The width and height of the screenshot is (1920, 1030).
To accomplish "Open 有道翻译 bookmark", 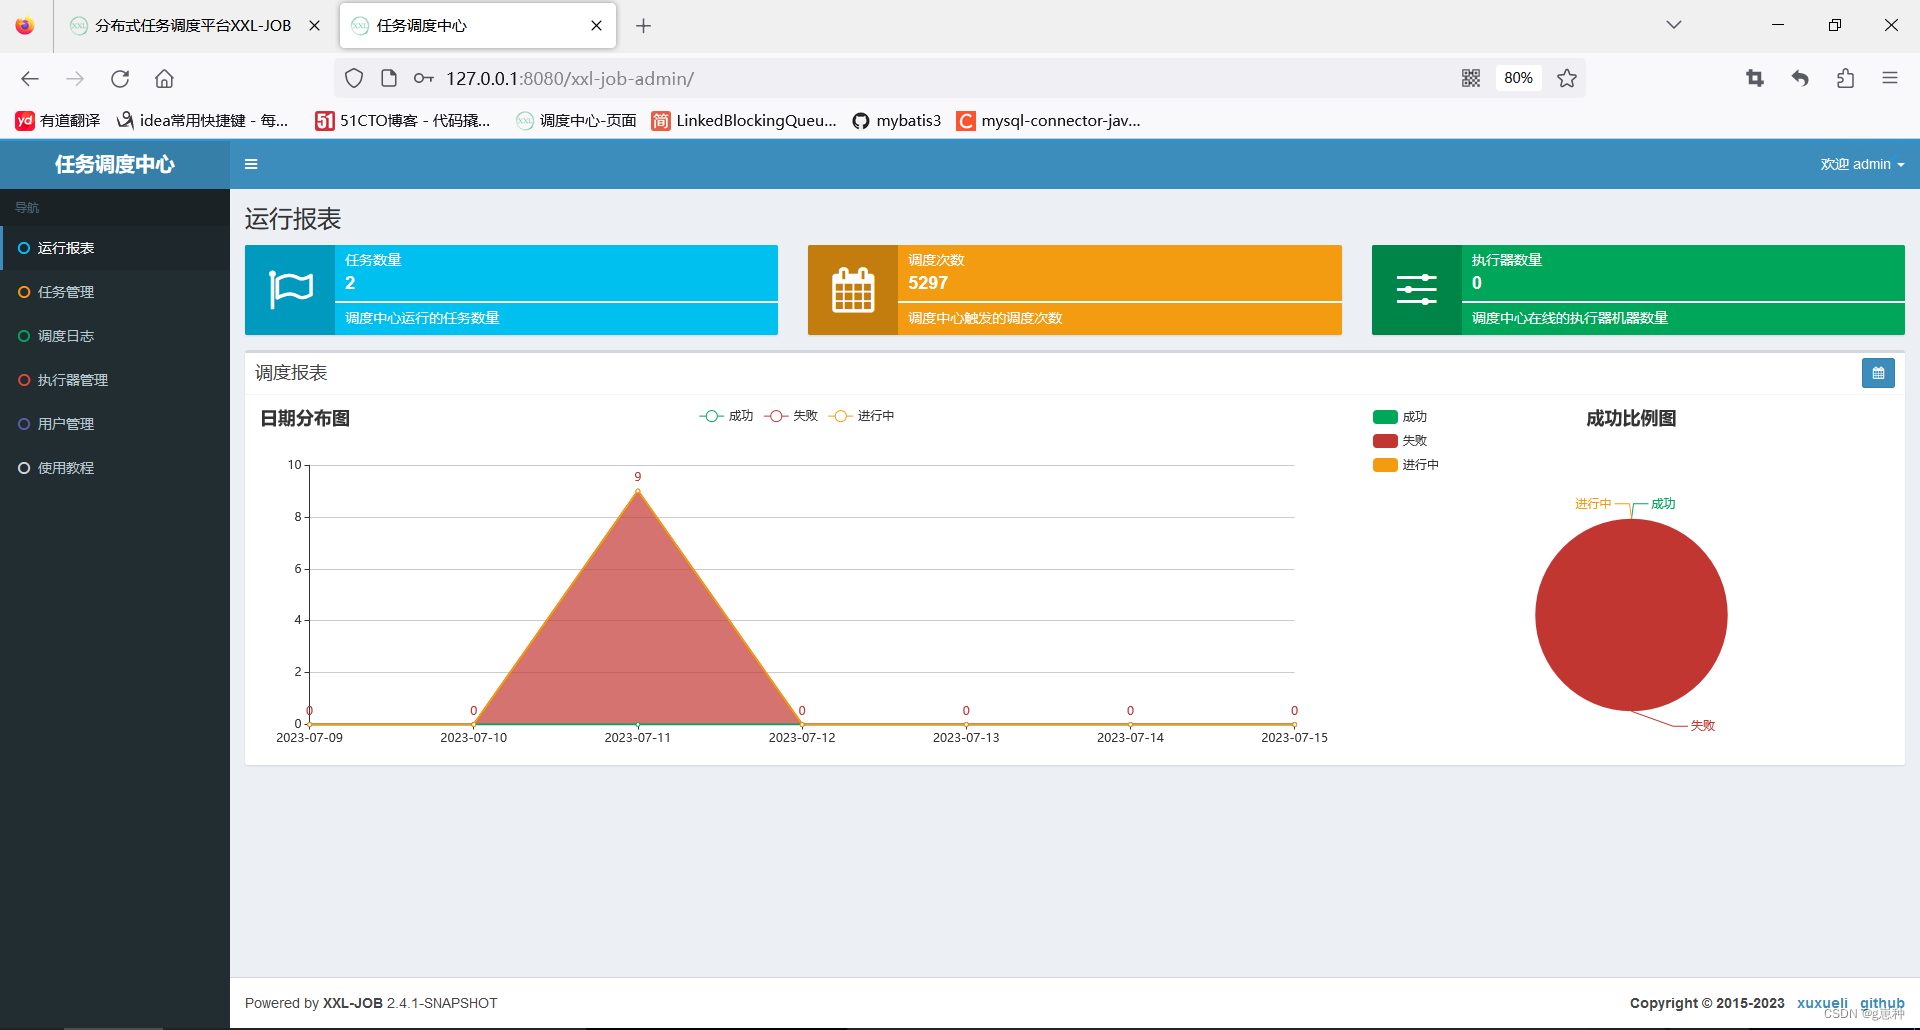I will coord(58,120).
